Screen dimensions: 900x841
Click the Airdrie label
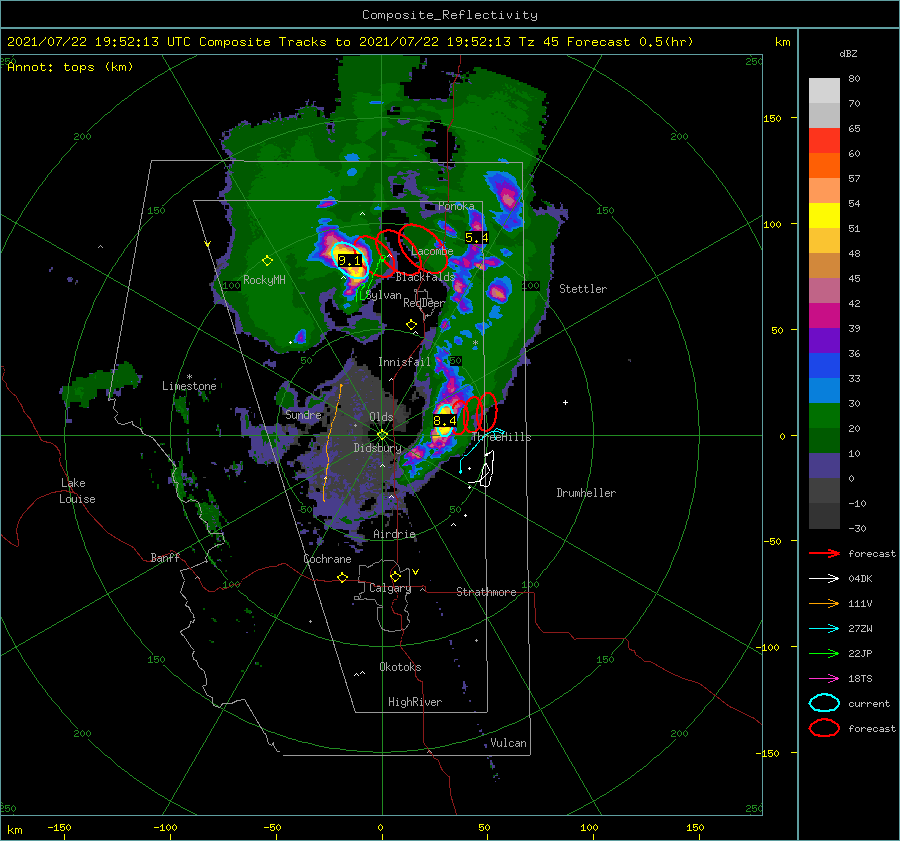point(394,534)
